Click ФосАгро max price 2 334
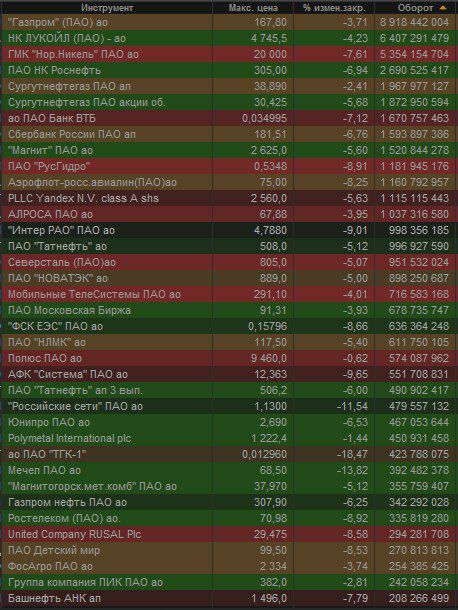This screenshot has height=610, width=458. pos(274,566)
